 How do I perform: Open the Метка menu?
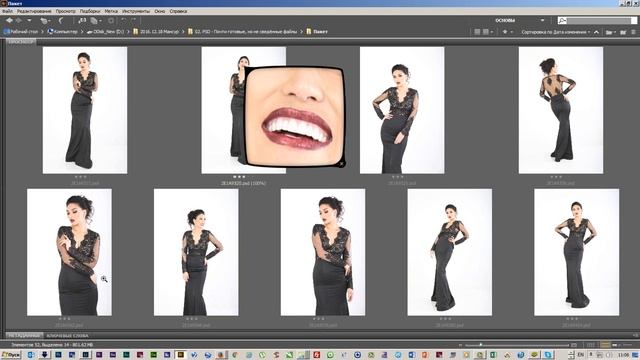111,11
